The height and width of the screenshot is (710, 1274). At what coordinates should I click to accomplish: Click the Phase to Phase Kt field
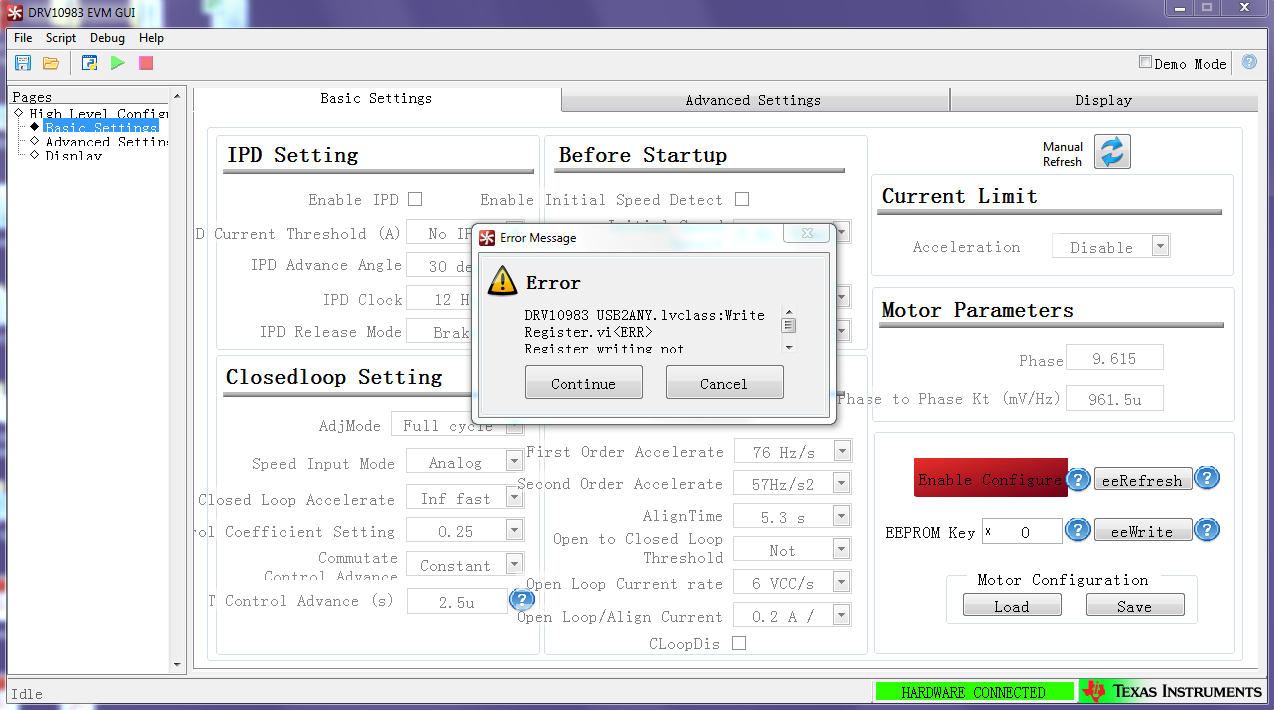[x=1115, y=399]
